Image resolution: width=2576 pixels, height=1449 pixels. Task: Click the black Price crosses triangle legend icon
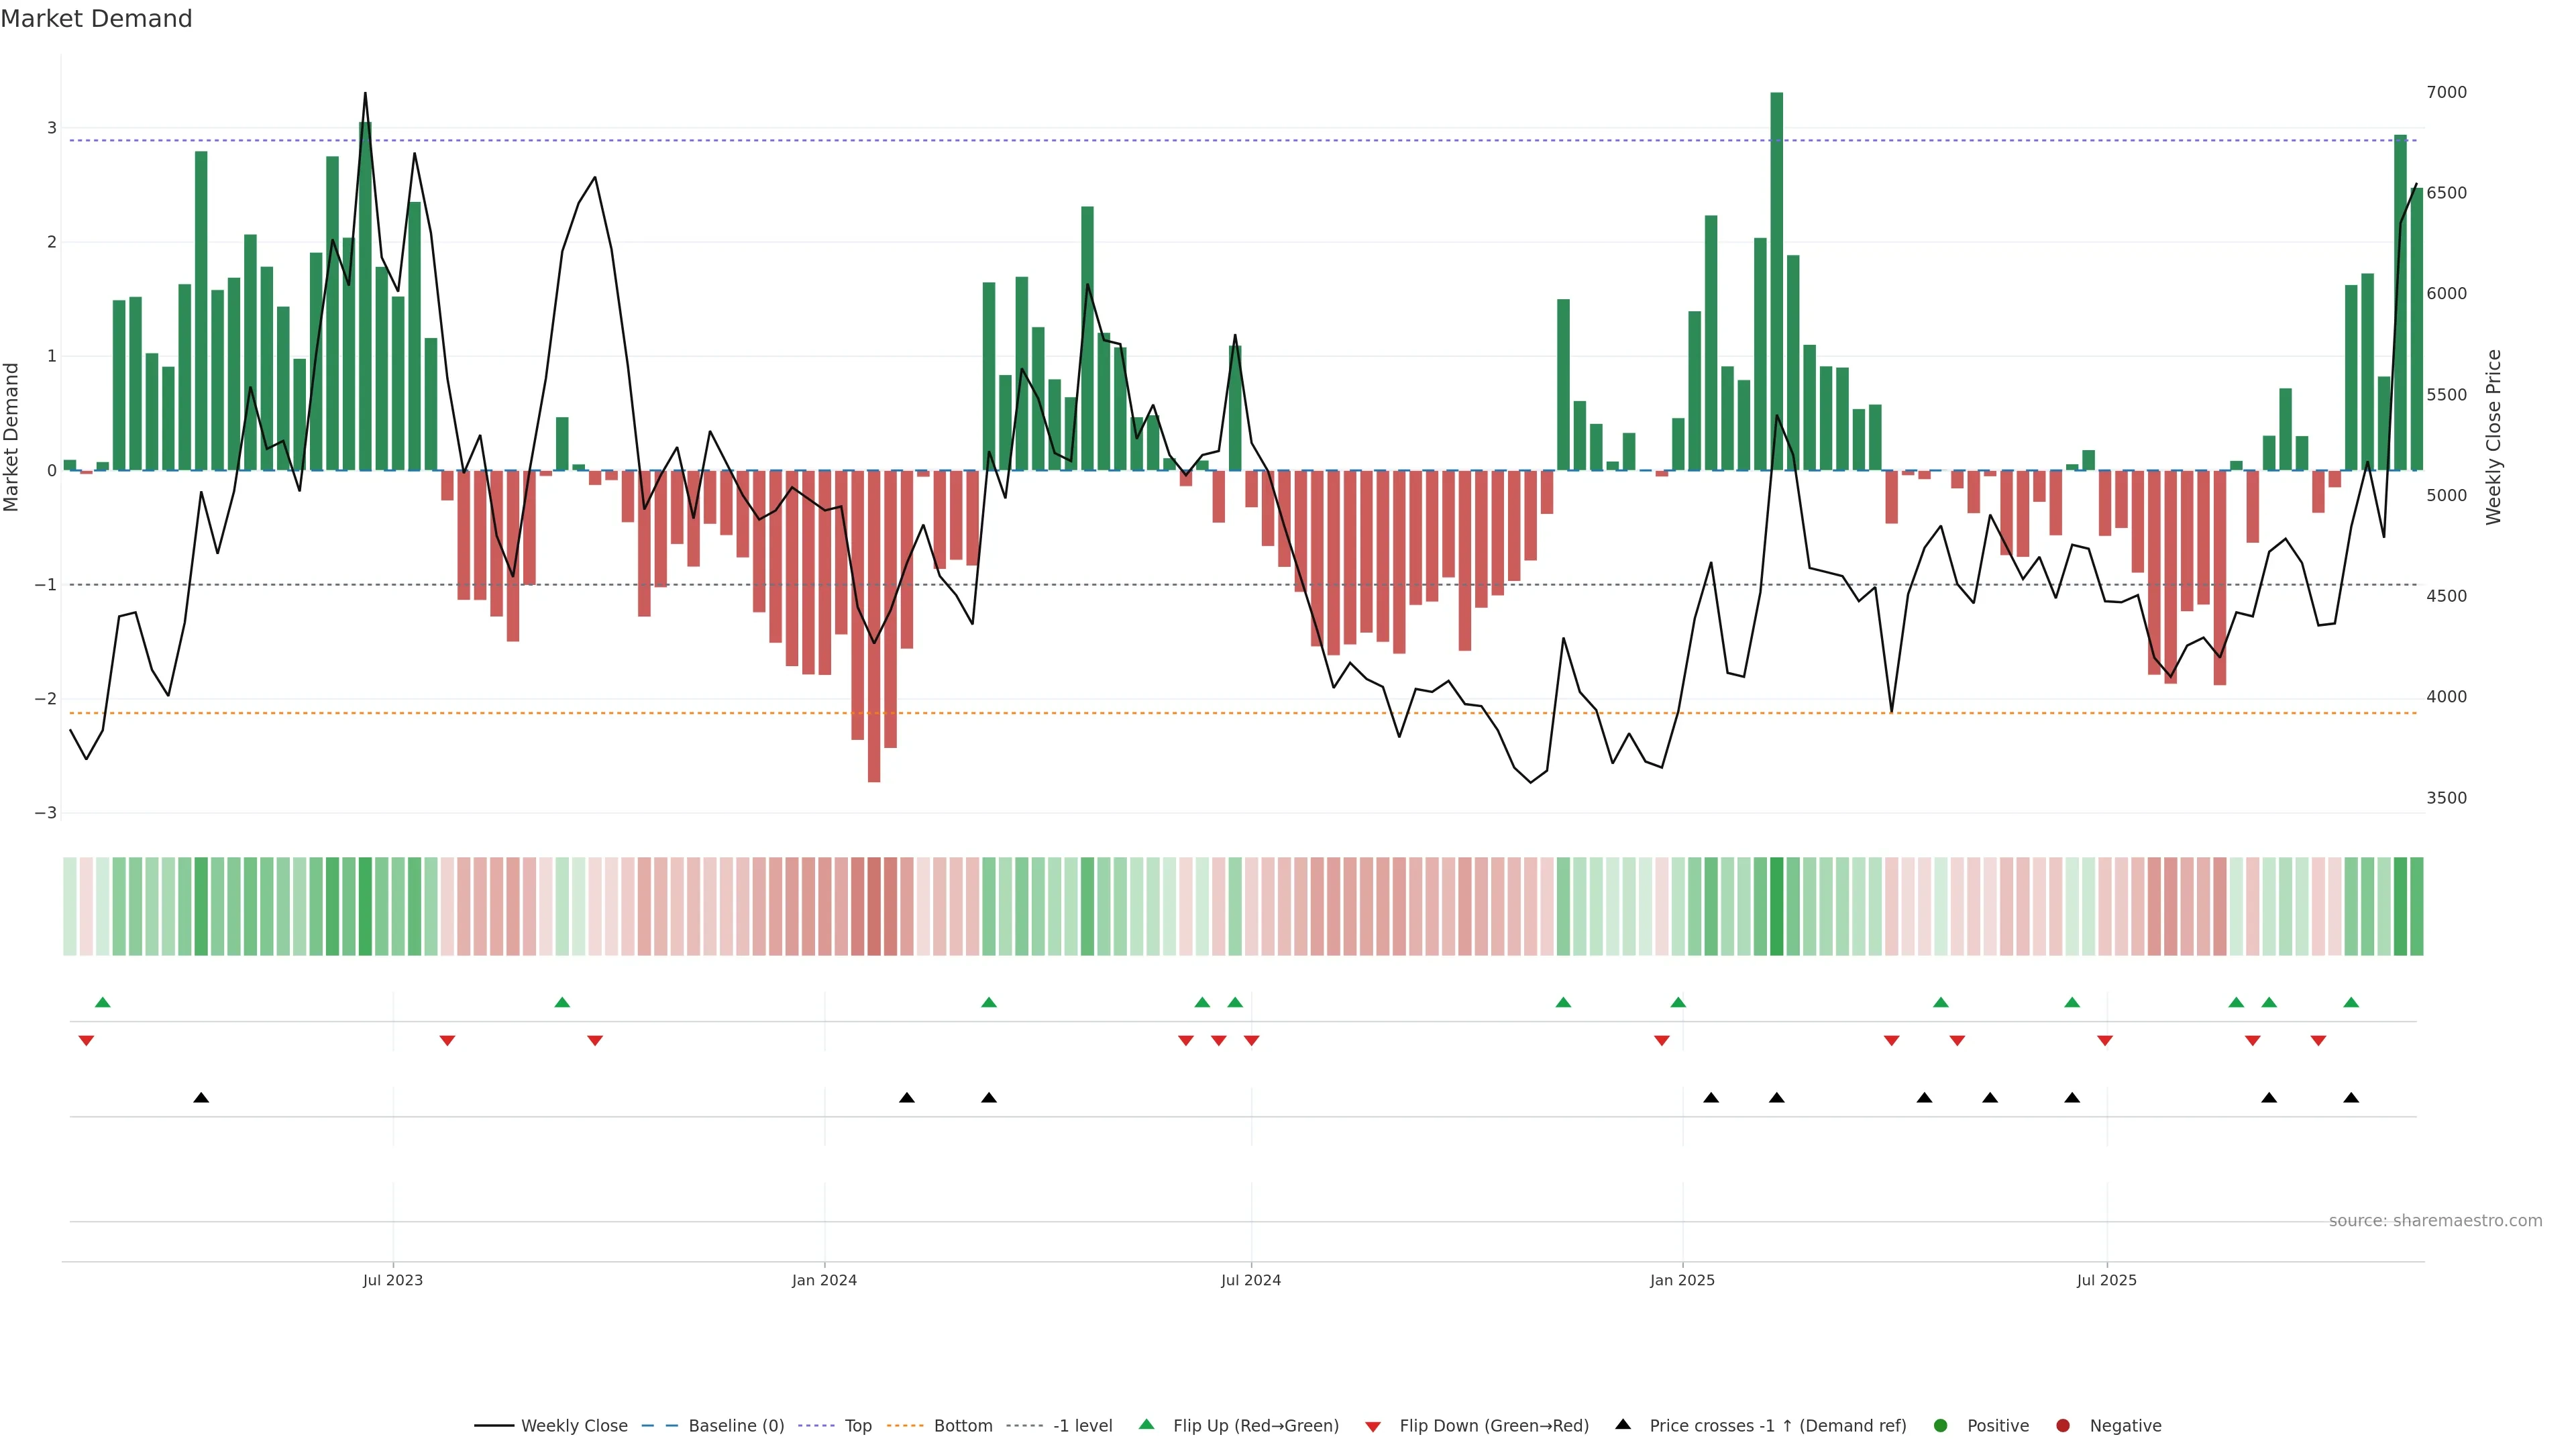click(1623, 1424)
